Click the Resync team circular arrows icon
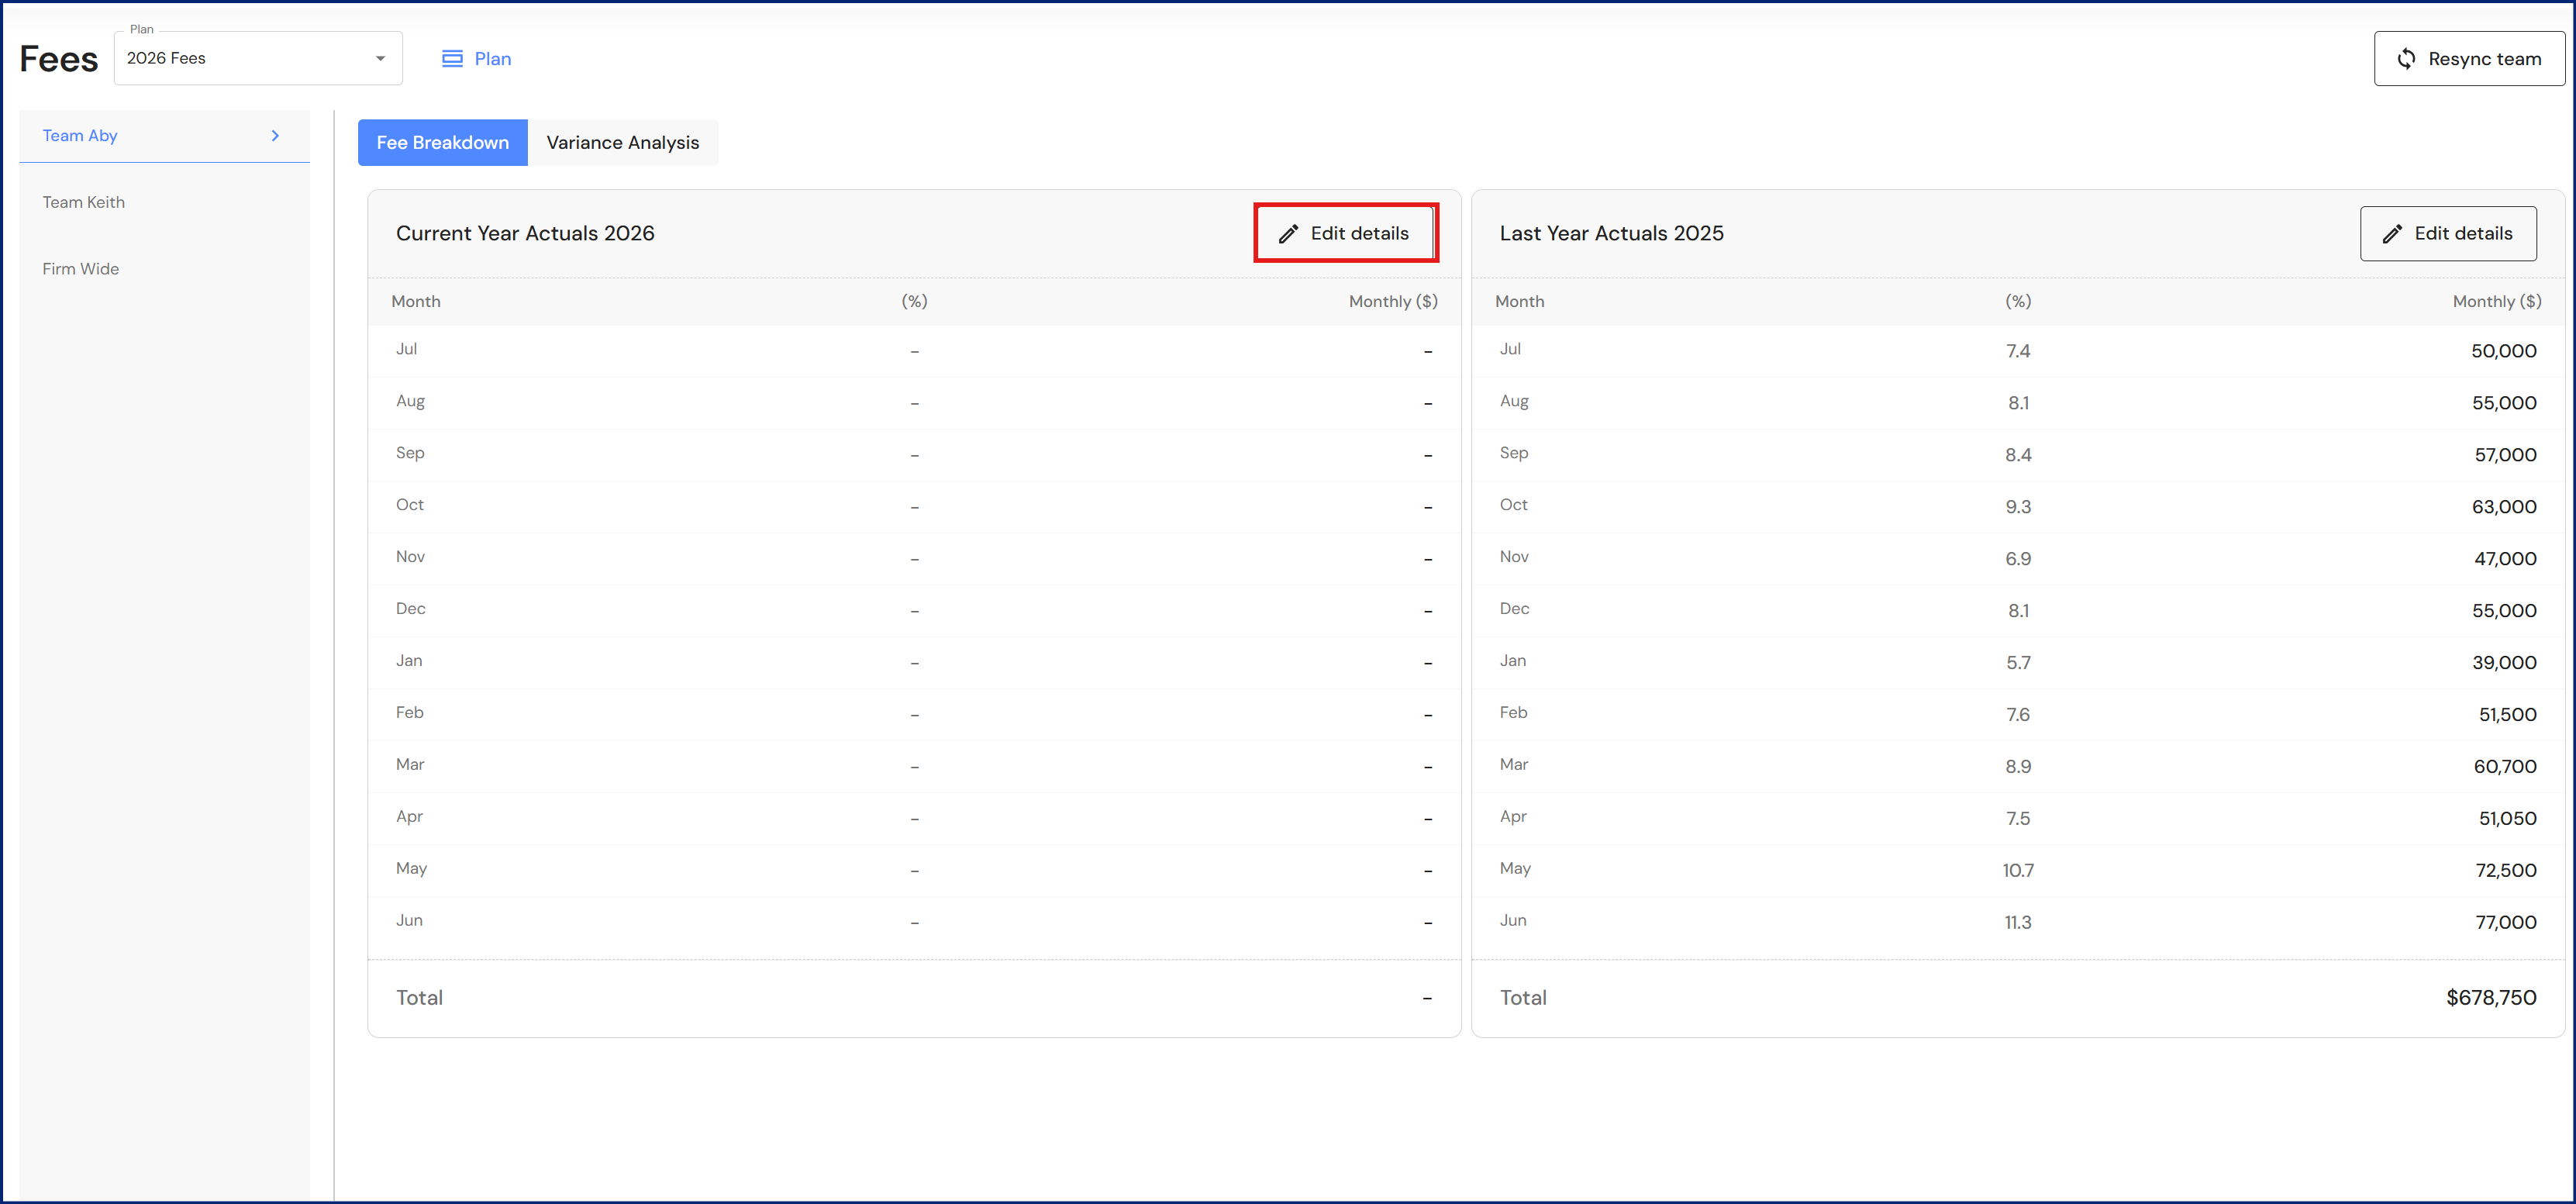 (2406, 59)
